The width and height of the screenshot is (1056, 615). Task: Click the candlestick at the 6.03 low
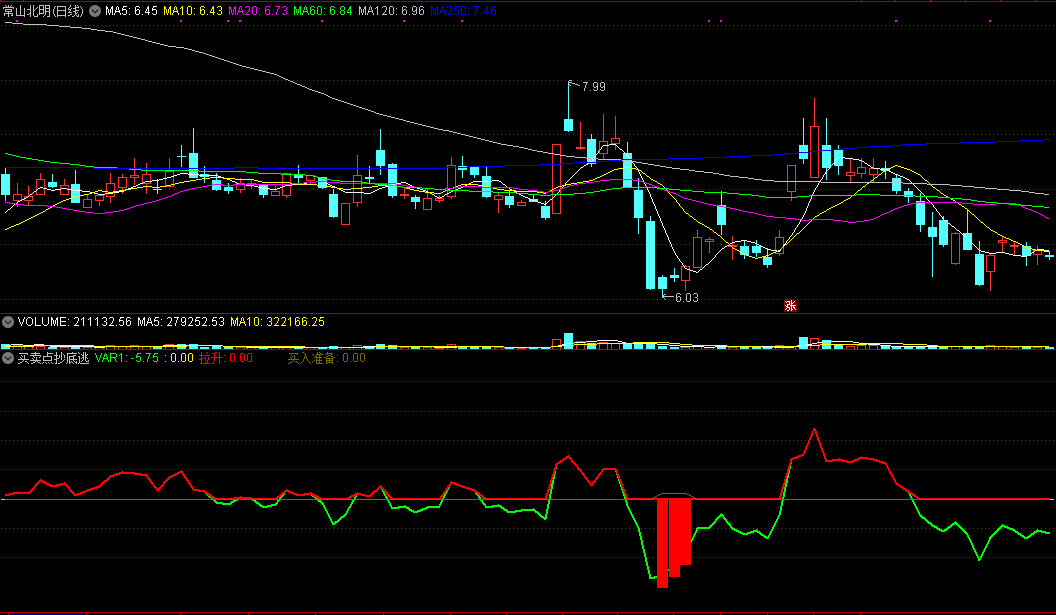coord(662,283)
